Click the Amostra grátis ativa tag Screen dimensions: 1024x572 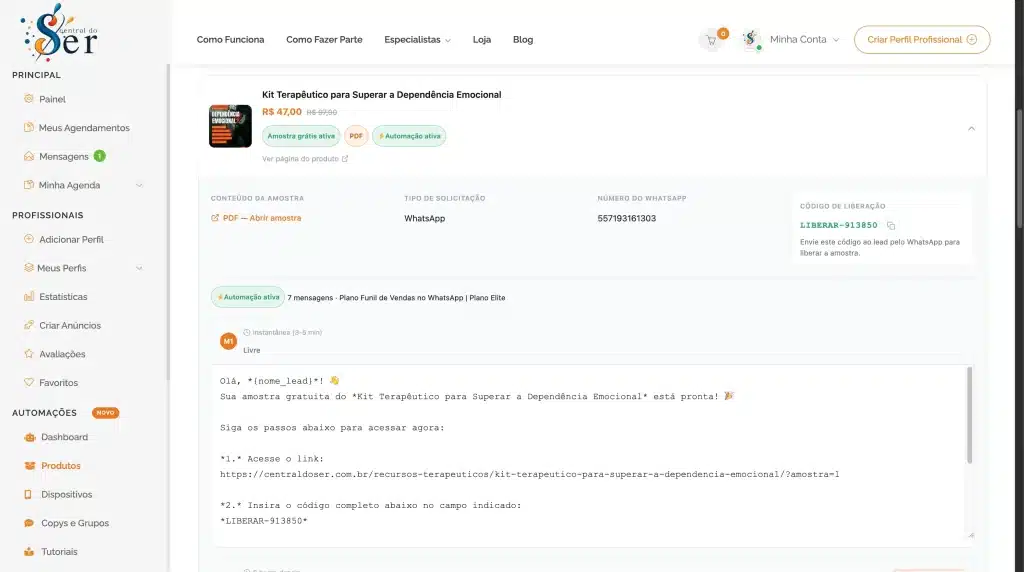point(301,136)
